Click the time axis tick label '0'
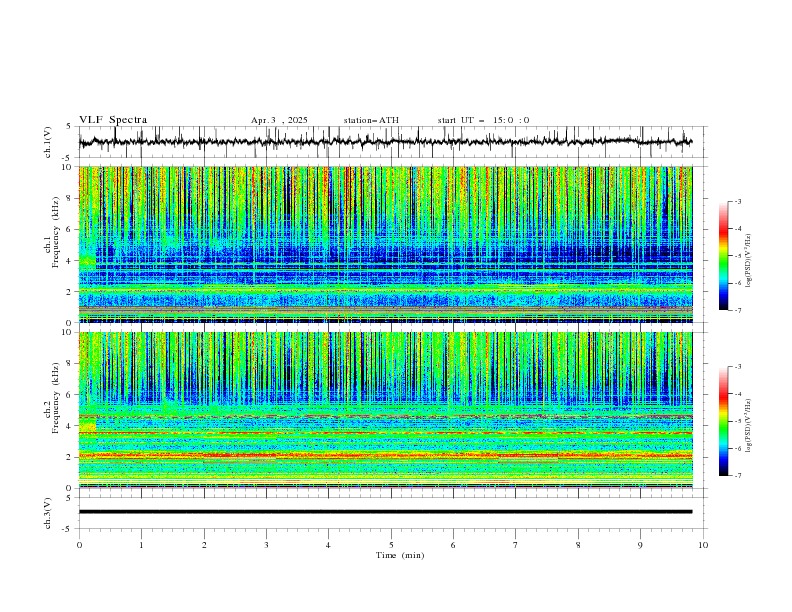This screenshot has height=612, width=792. [x=79, y=545]
